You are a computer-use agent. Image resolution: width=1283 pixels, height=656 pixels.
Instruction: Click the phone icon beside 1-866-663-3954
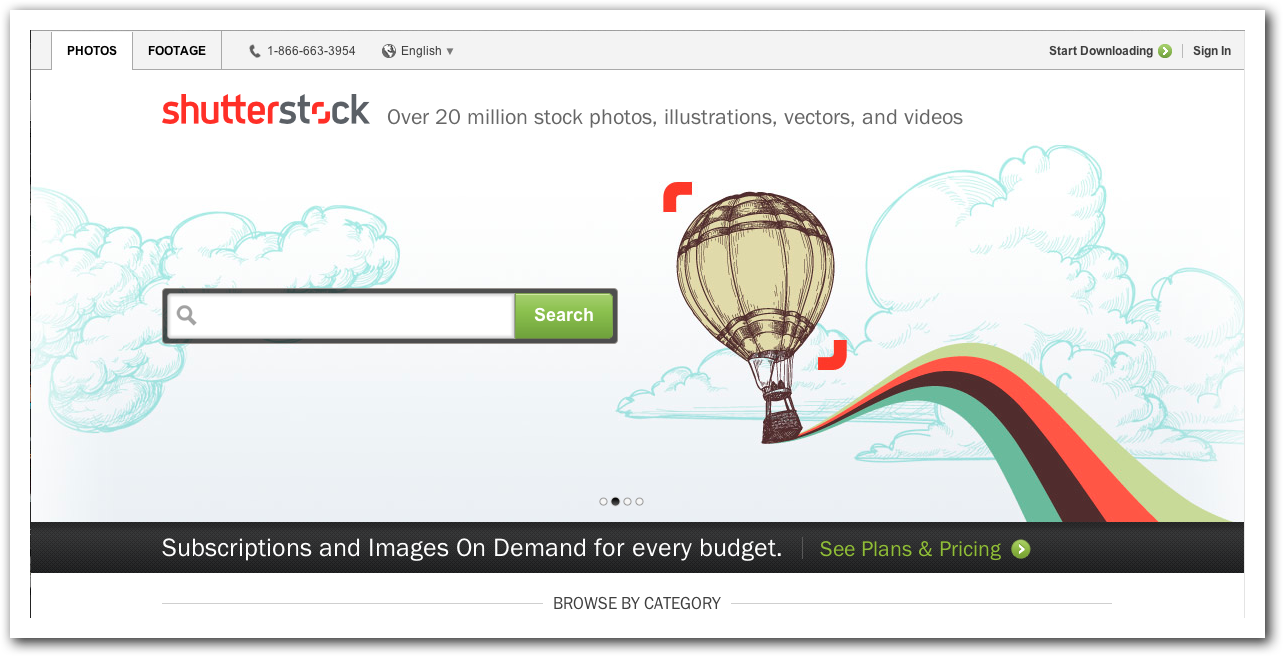(255, 51)
